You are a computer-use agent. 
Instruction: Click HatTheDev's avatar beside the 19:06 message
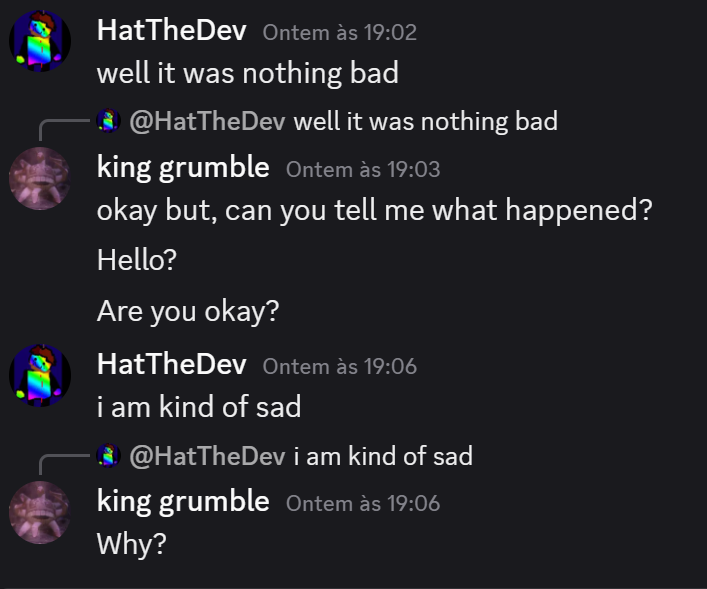pyautogui.click(x=40, y=376)
